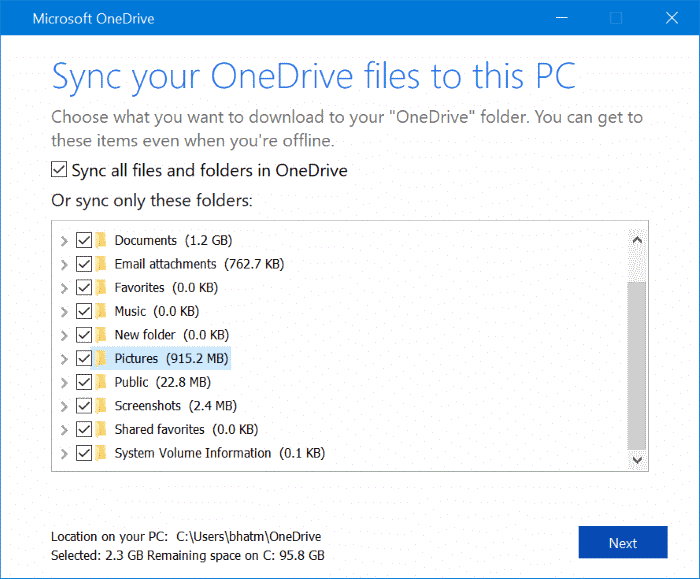This screenshot has height=579, width=700.
Task: Click the System Volume Information folder icon
Action: (x=101, y=453)
